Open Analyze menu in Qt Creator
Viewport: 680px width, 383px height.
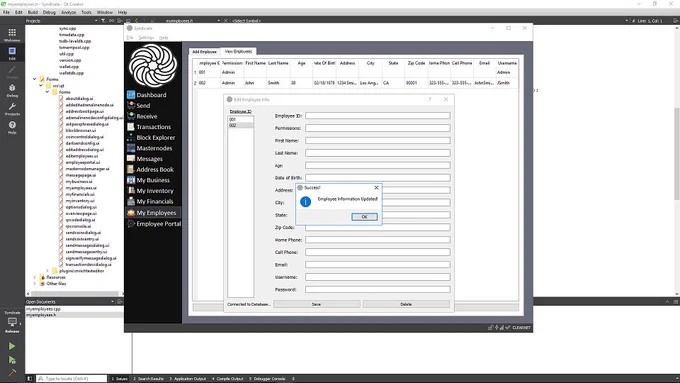(69, 12)
